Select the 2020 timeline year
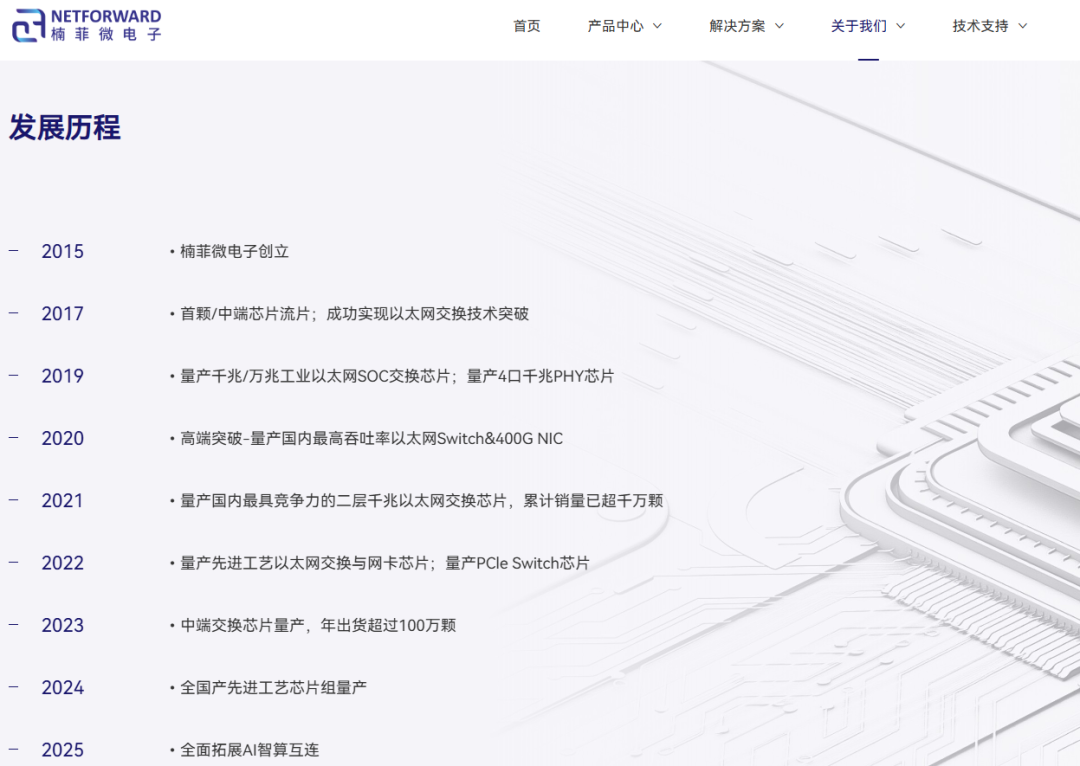Viewport: 1080px width, 766px height. [x=62, y=439]
